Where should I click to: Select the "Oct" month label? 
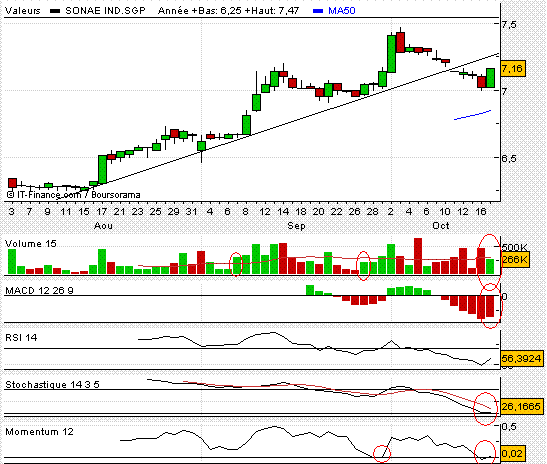(441, 226)
